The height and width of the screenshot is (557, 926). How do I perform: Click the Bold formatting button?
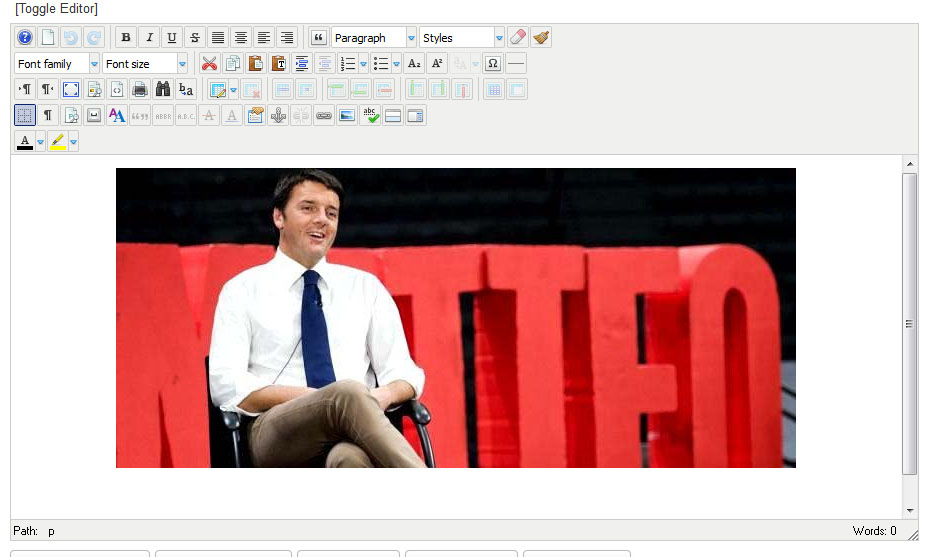pyautogui.click(x=126, y=38)
